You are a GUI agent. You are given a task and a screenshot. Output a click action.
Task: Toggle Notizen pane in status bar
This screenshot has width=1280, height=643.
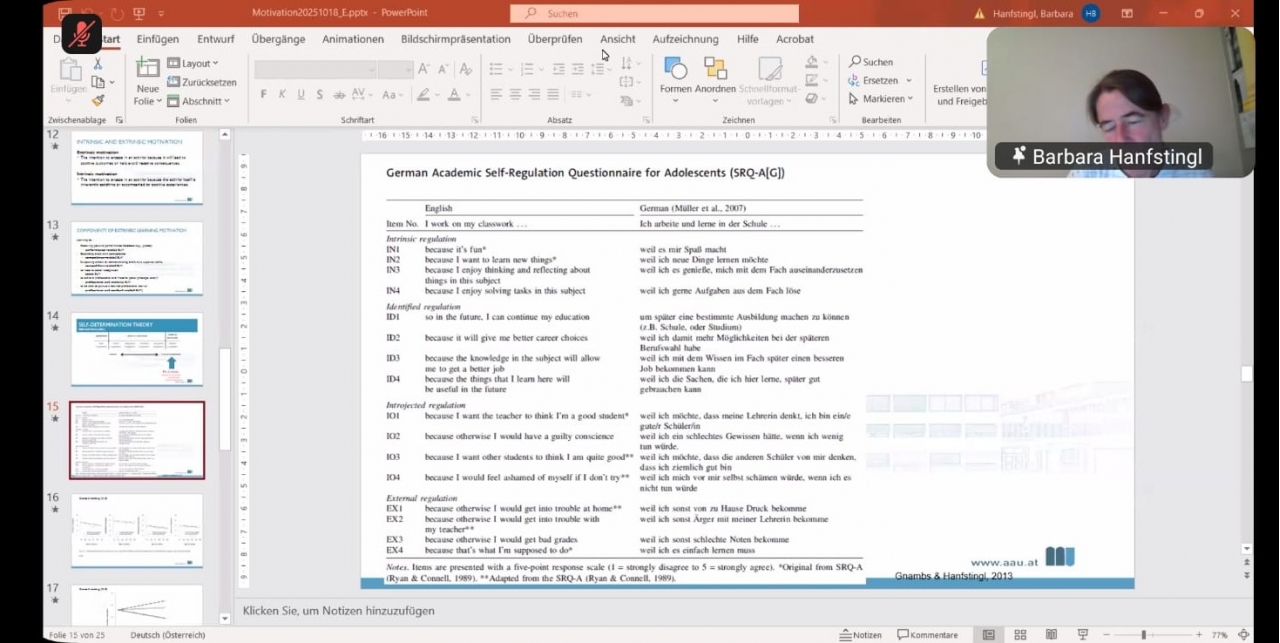pyautogui.click(x=861, y=635)
